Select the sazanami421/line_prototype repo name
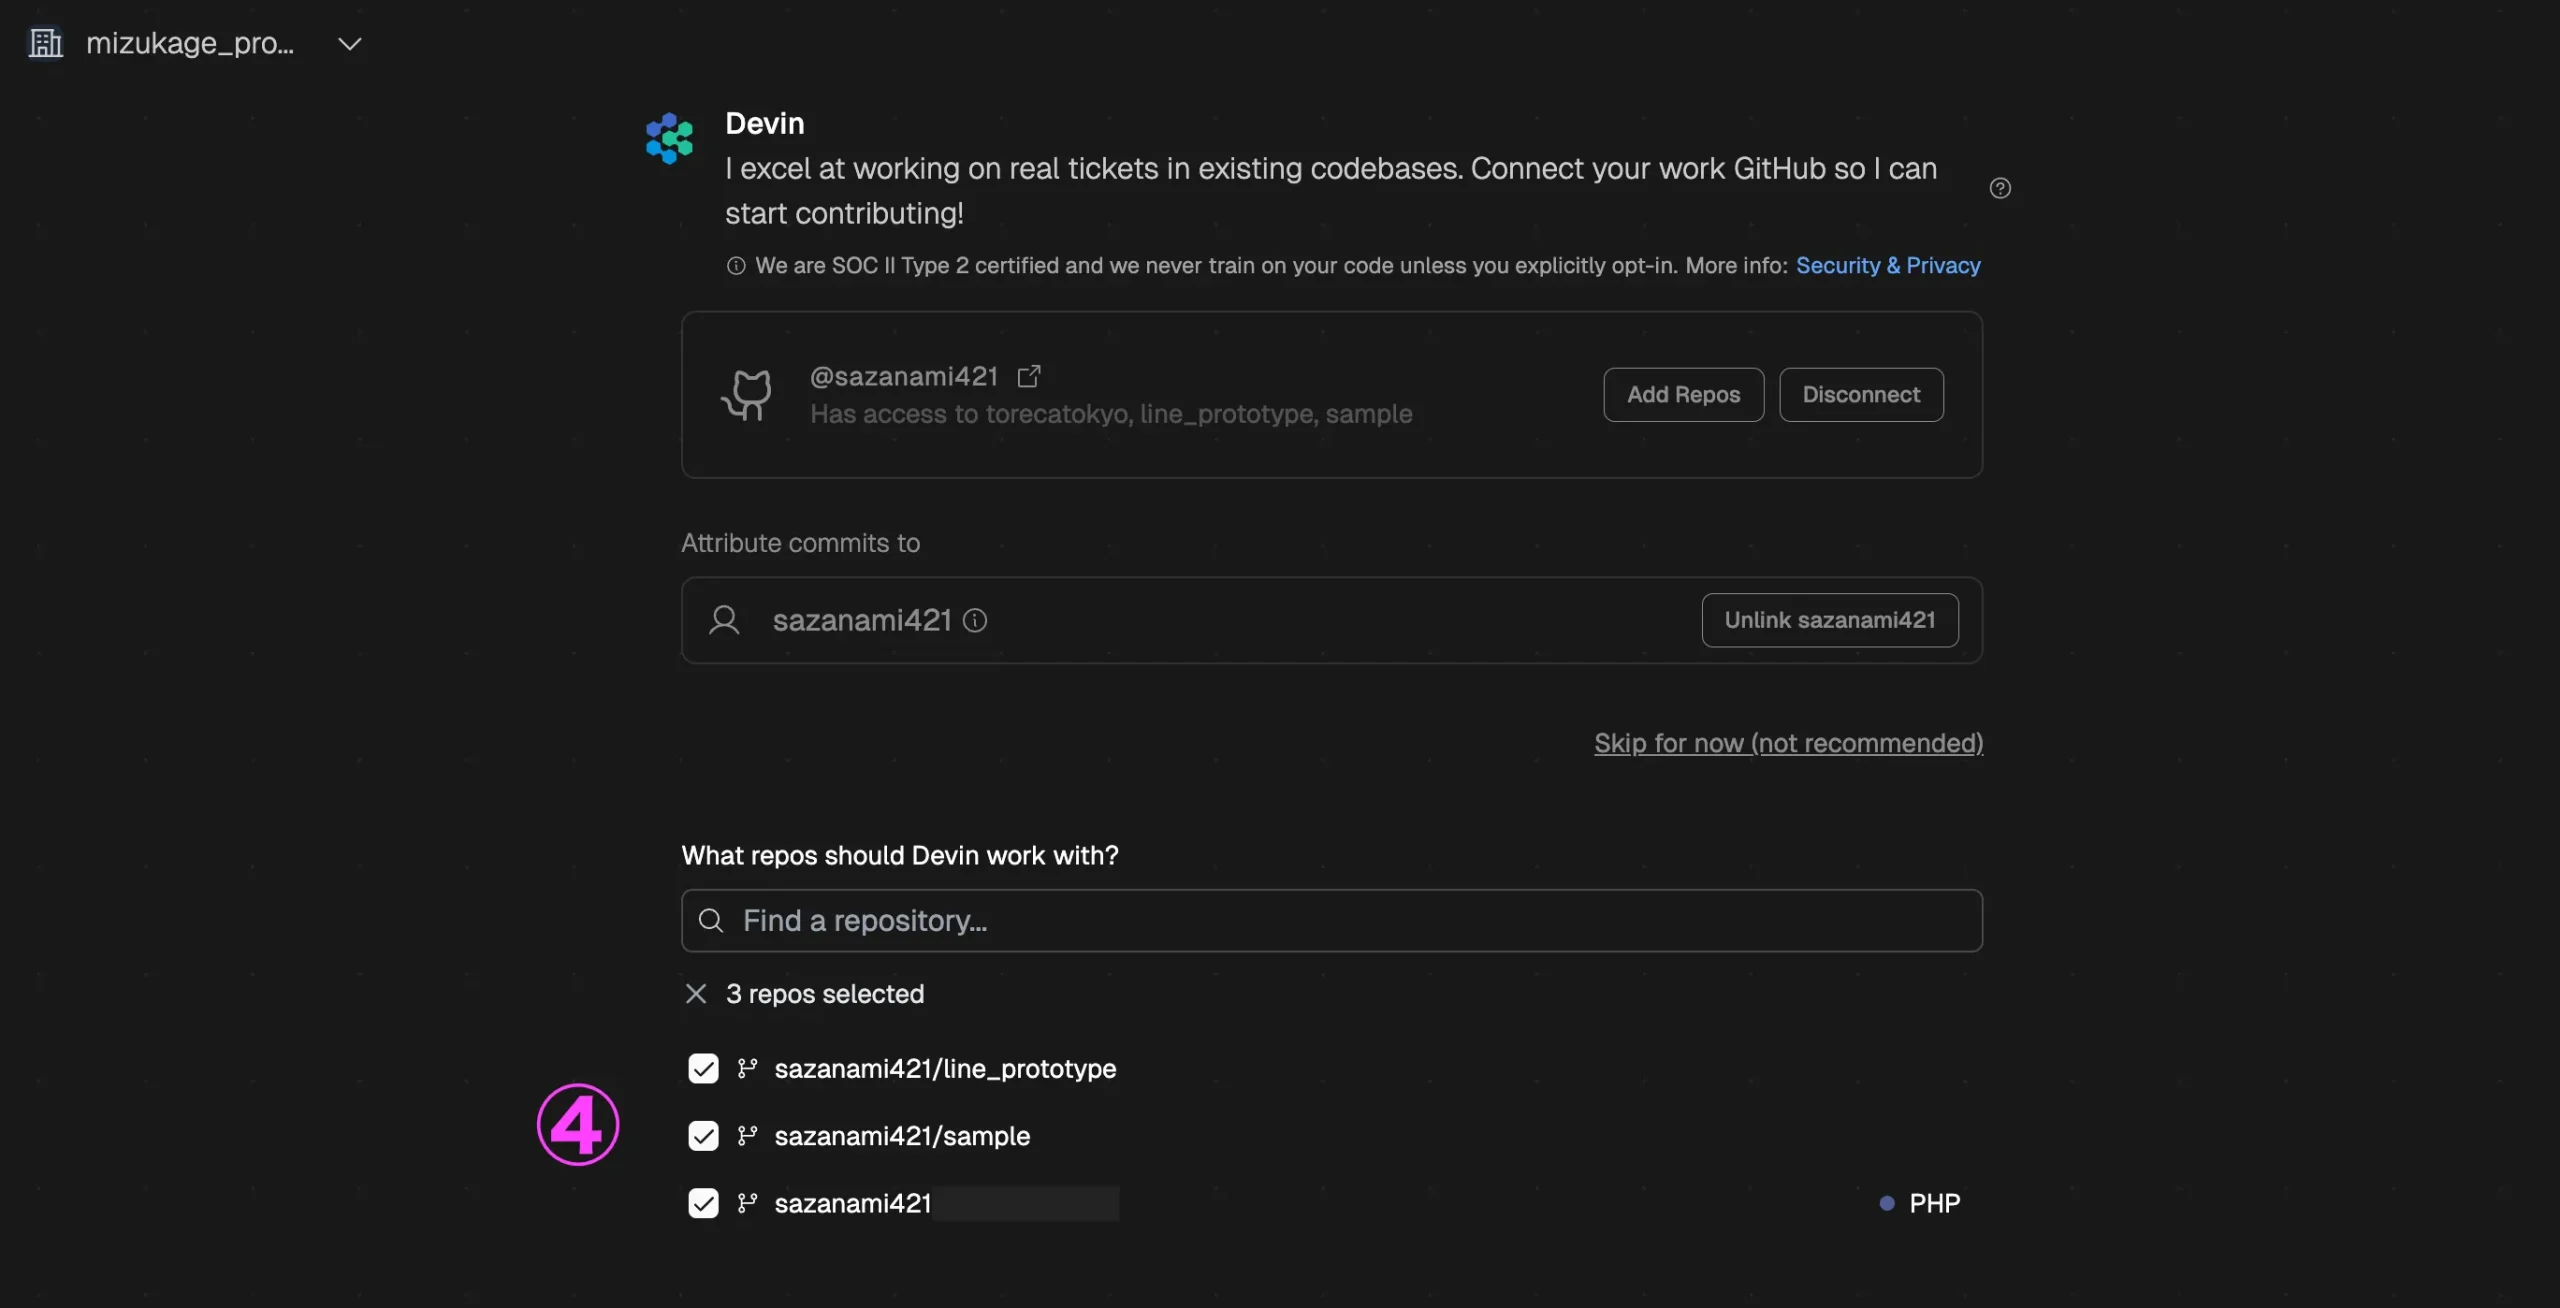 [945, 1069]
